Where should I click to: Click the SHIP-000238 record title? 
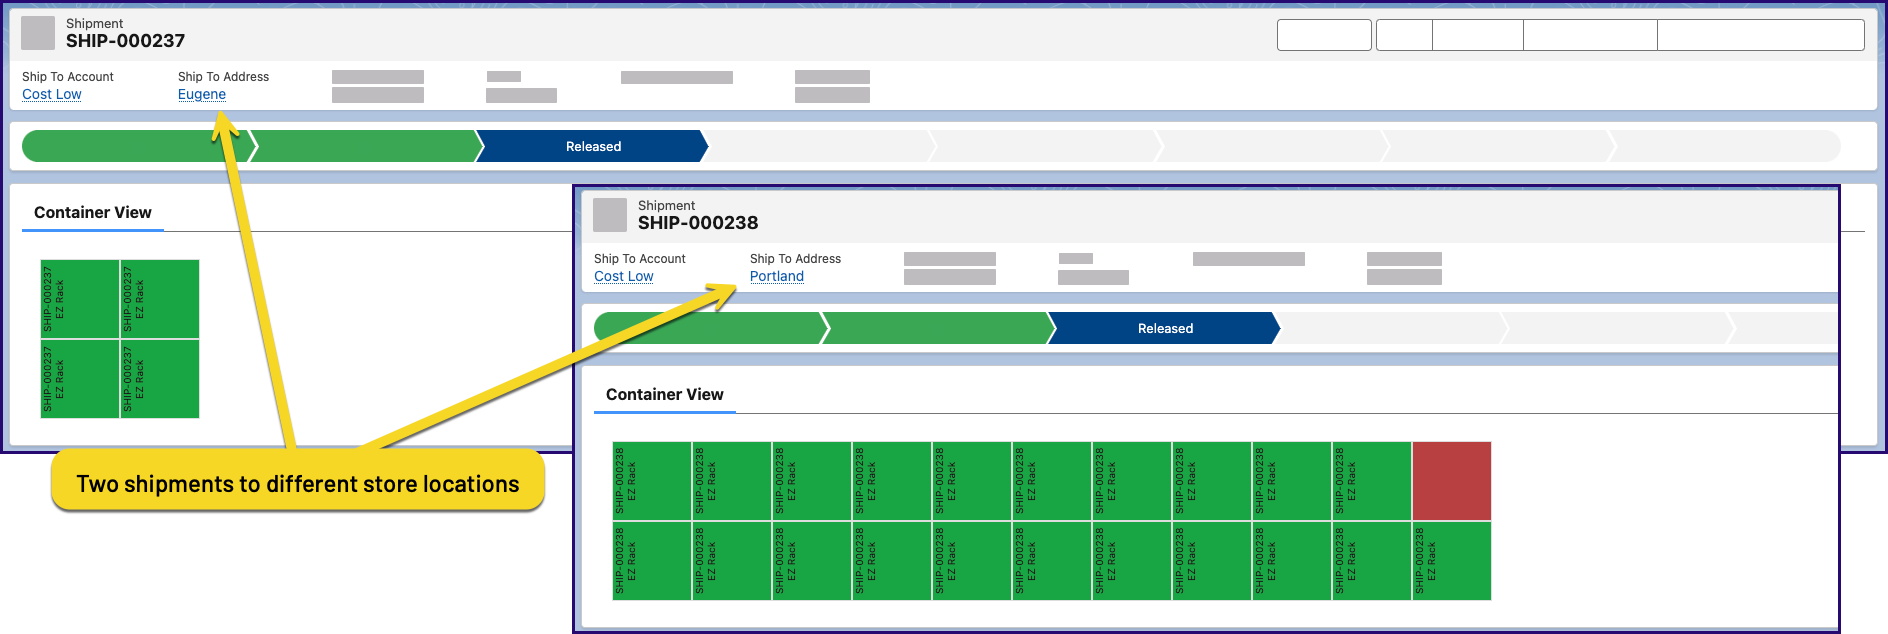(x=698, y=223)
